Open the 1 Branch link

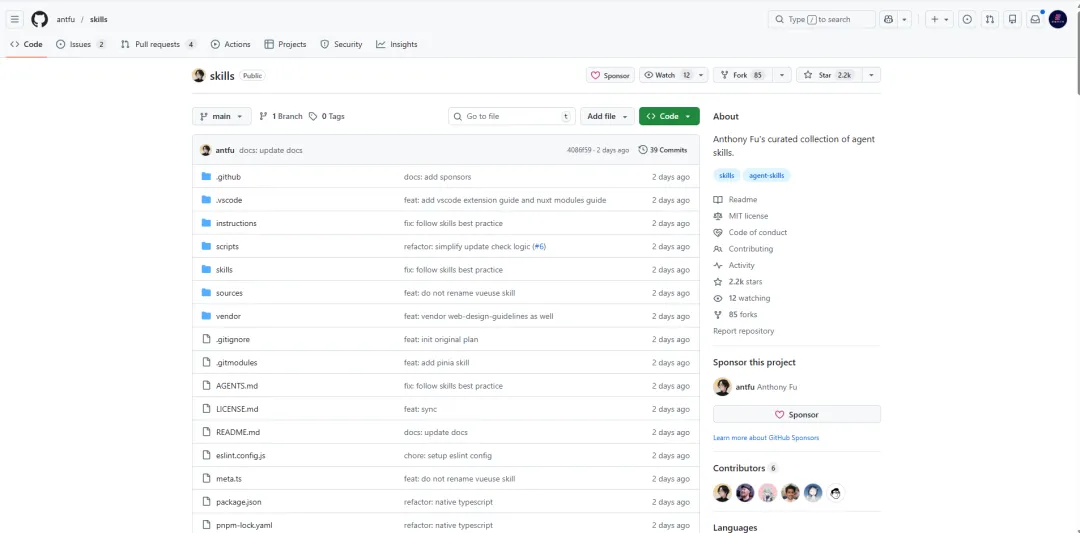coord(281,116)
